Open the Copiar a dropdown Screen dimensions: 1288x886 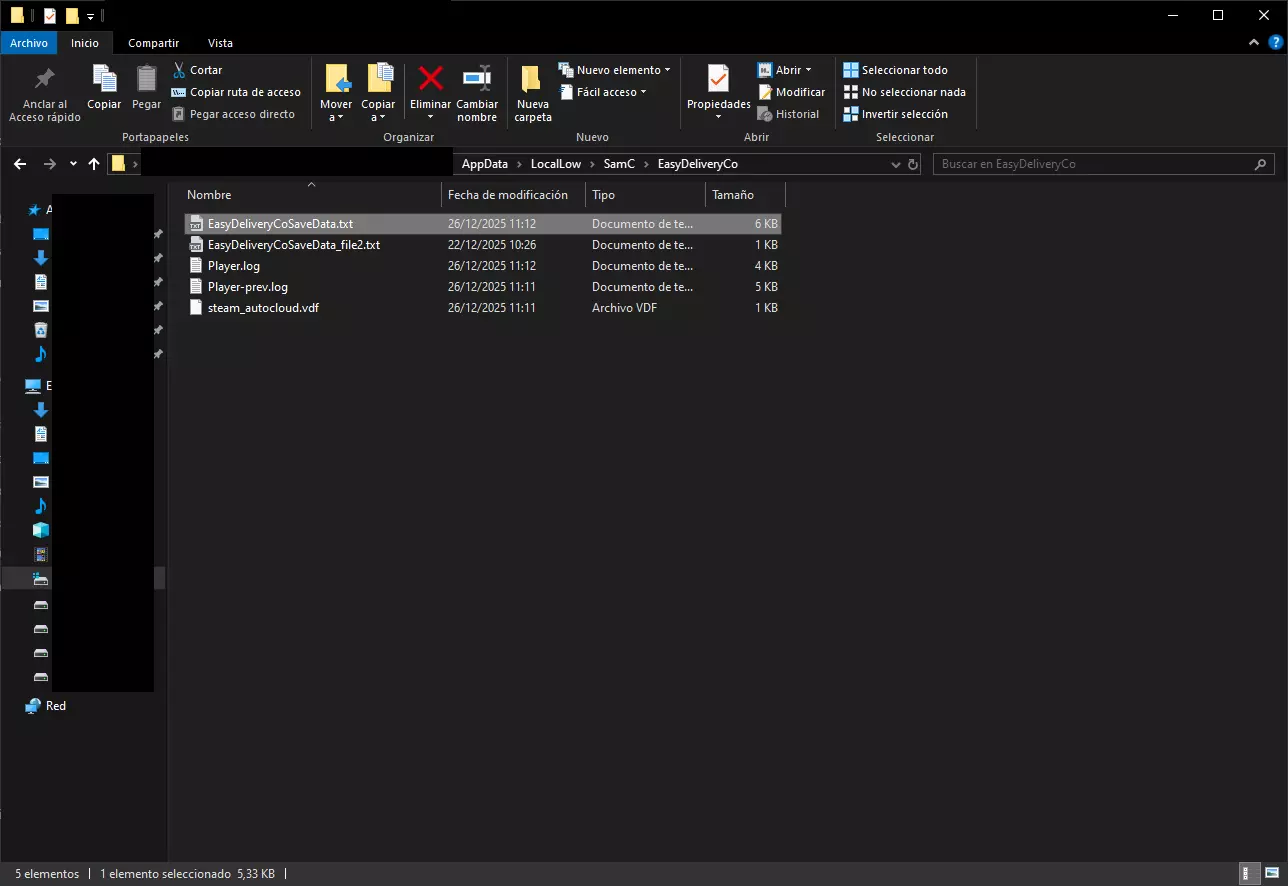[x=378, y=111]
